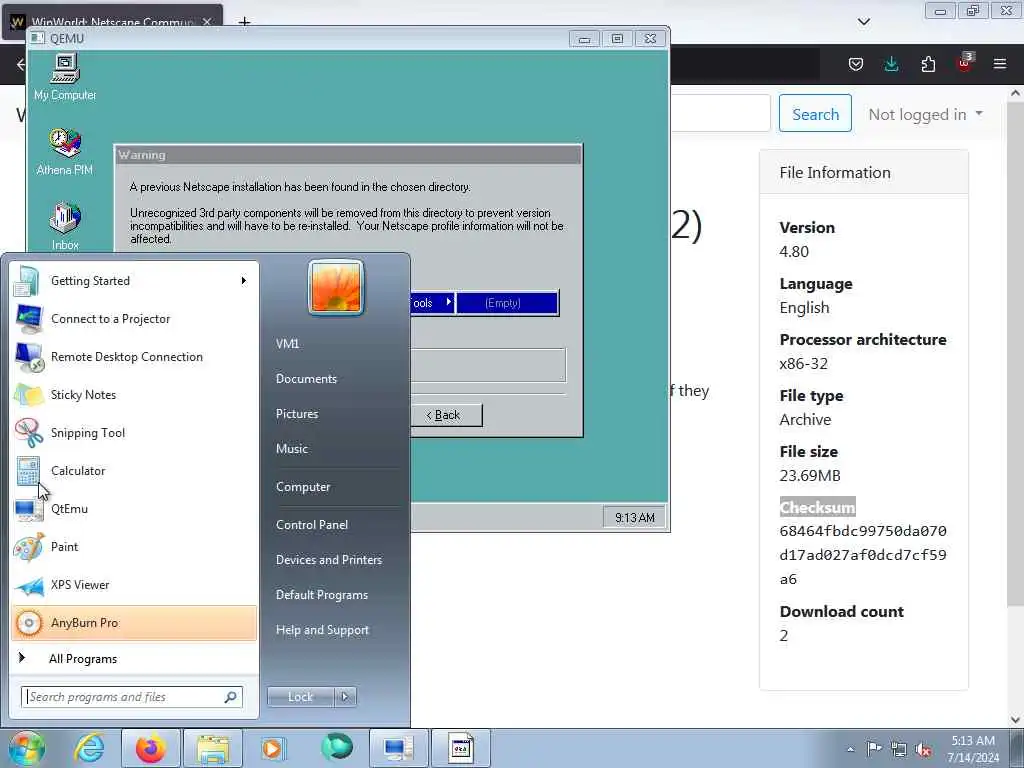Click network tray icon

[x=899, y=750]
